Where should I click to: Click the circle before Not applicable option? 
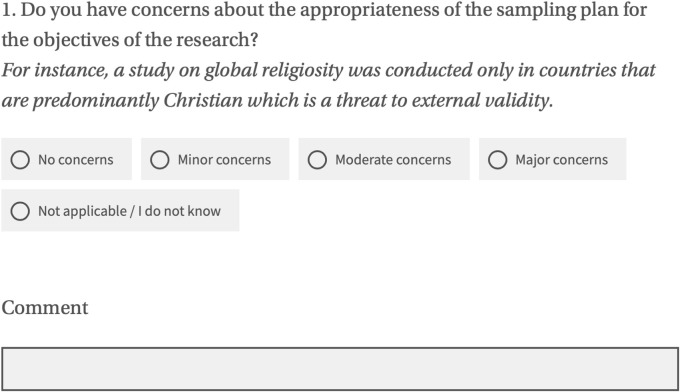coord(20,211)
